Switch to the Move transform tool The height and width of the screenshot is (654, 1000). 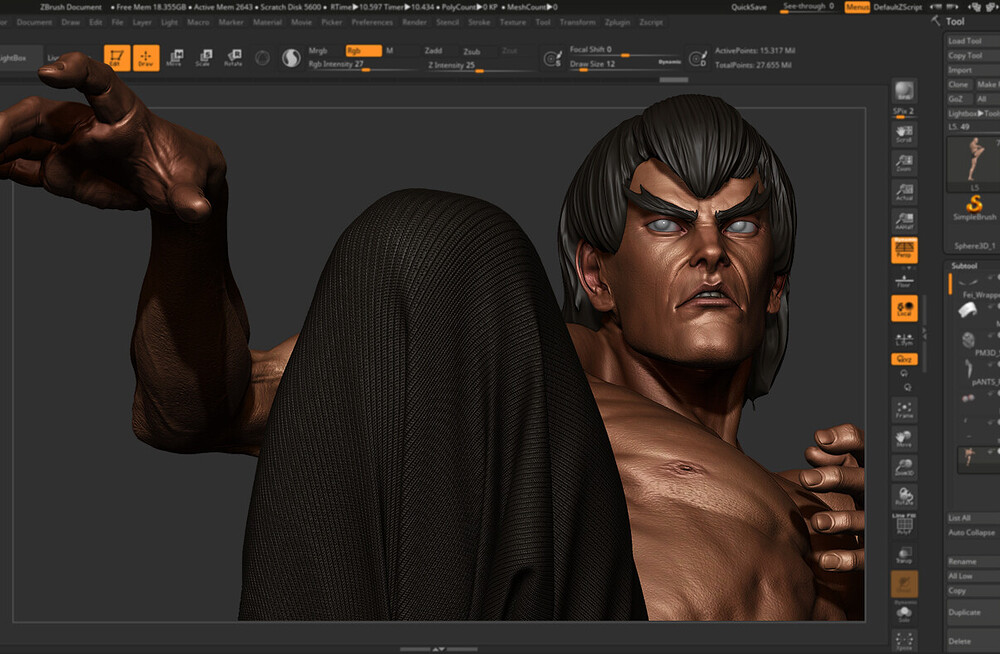coord(174,57)
